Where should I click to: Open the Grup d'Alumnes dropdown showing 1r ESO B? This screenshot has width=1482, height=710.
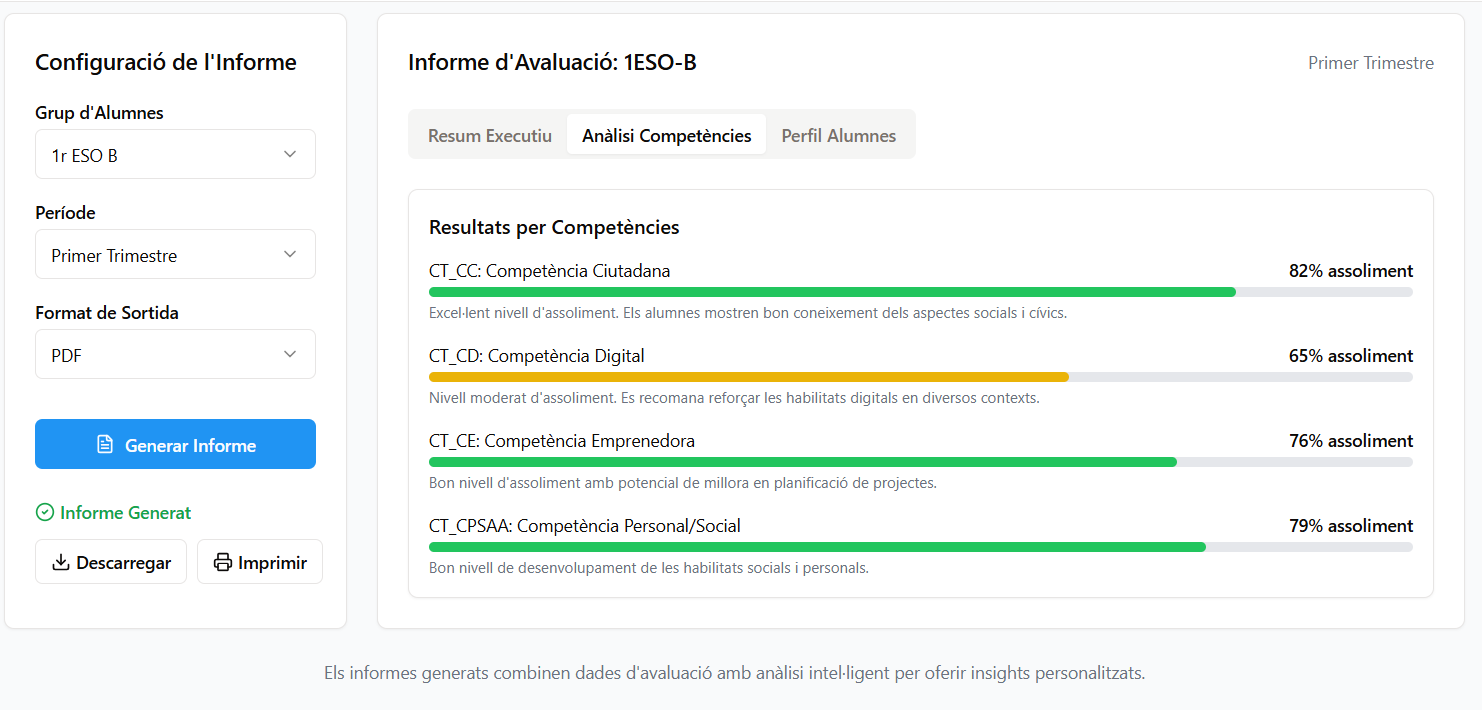point(175,154)
